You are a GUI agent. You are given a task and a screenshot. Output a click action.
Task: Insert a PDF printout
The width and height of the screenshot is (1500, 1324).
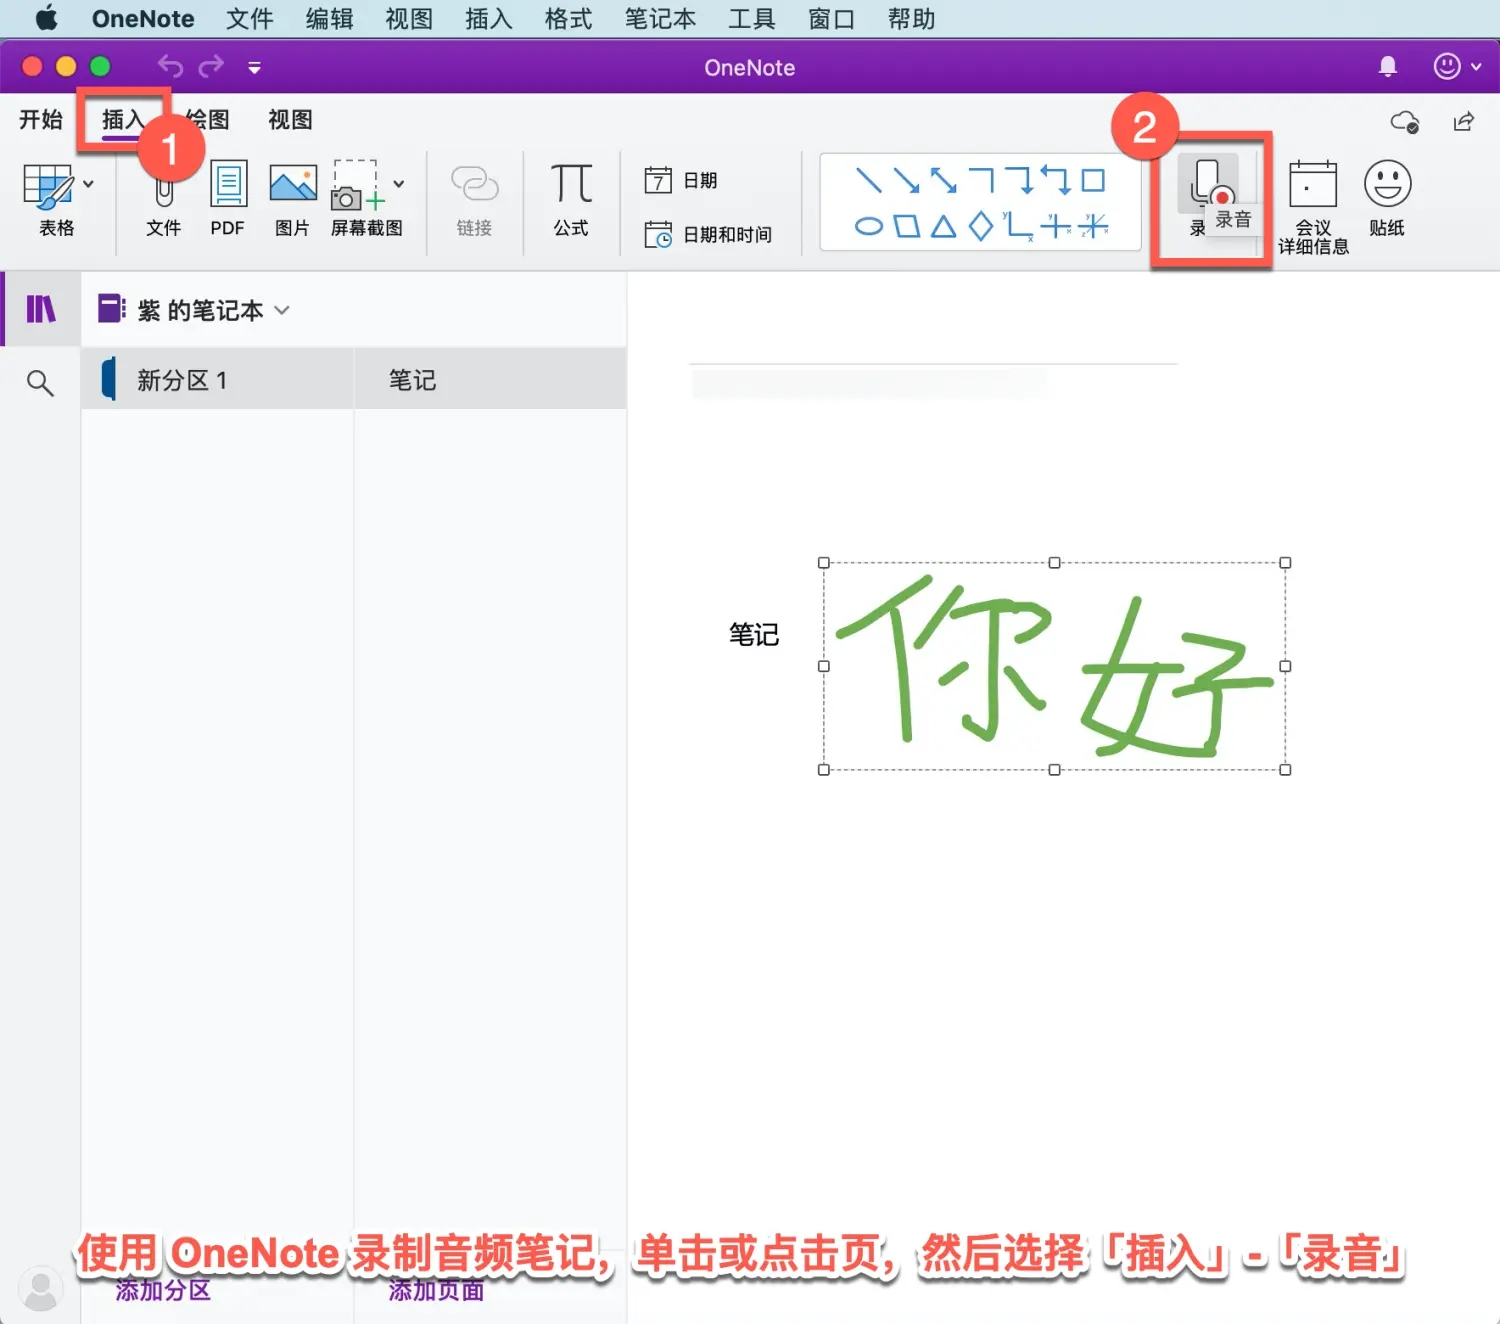[227, 196]
